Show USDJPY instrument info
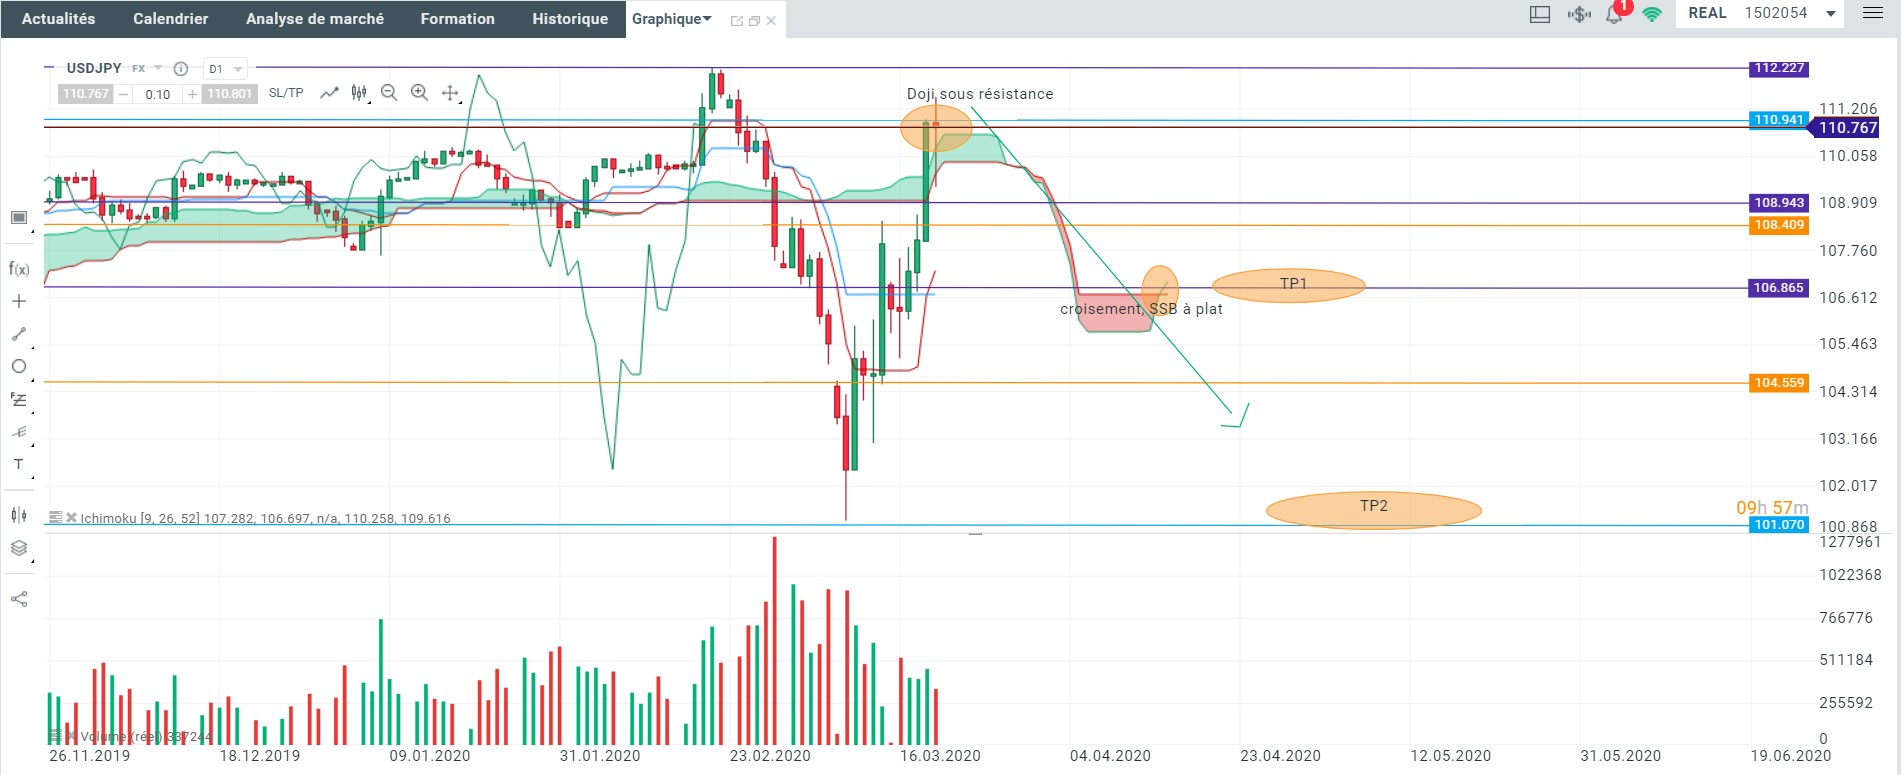1901x775 pixels. coord(181,69)
